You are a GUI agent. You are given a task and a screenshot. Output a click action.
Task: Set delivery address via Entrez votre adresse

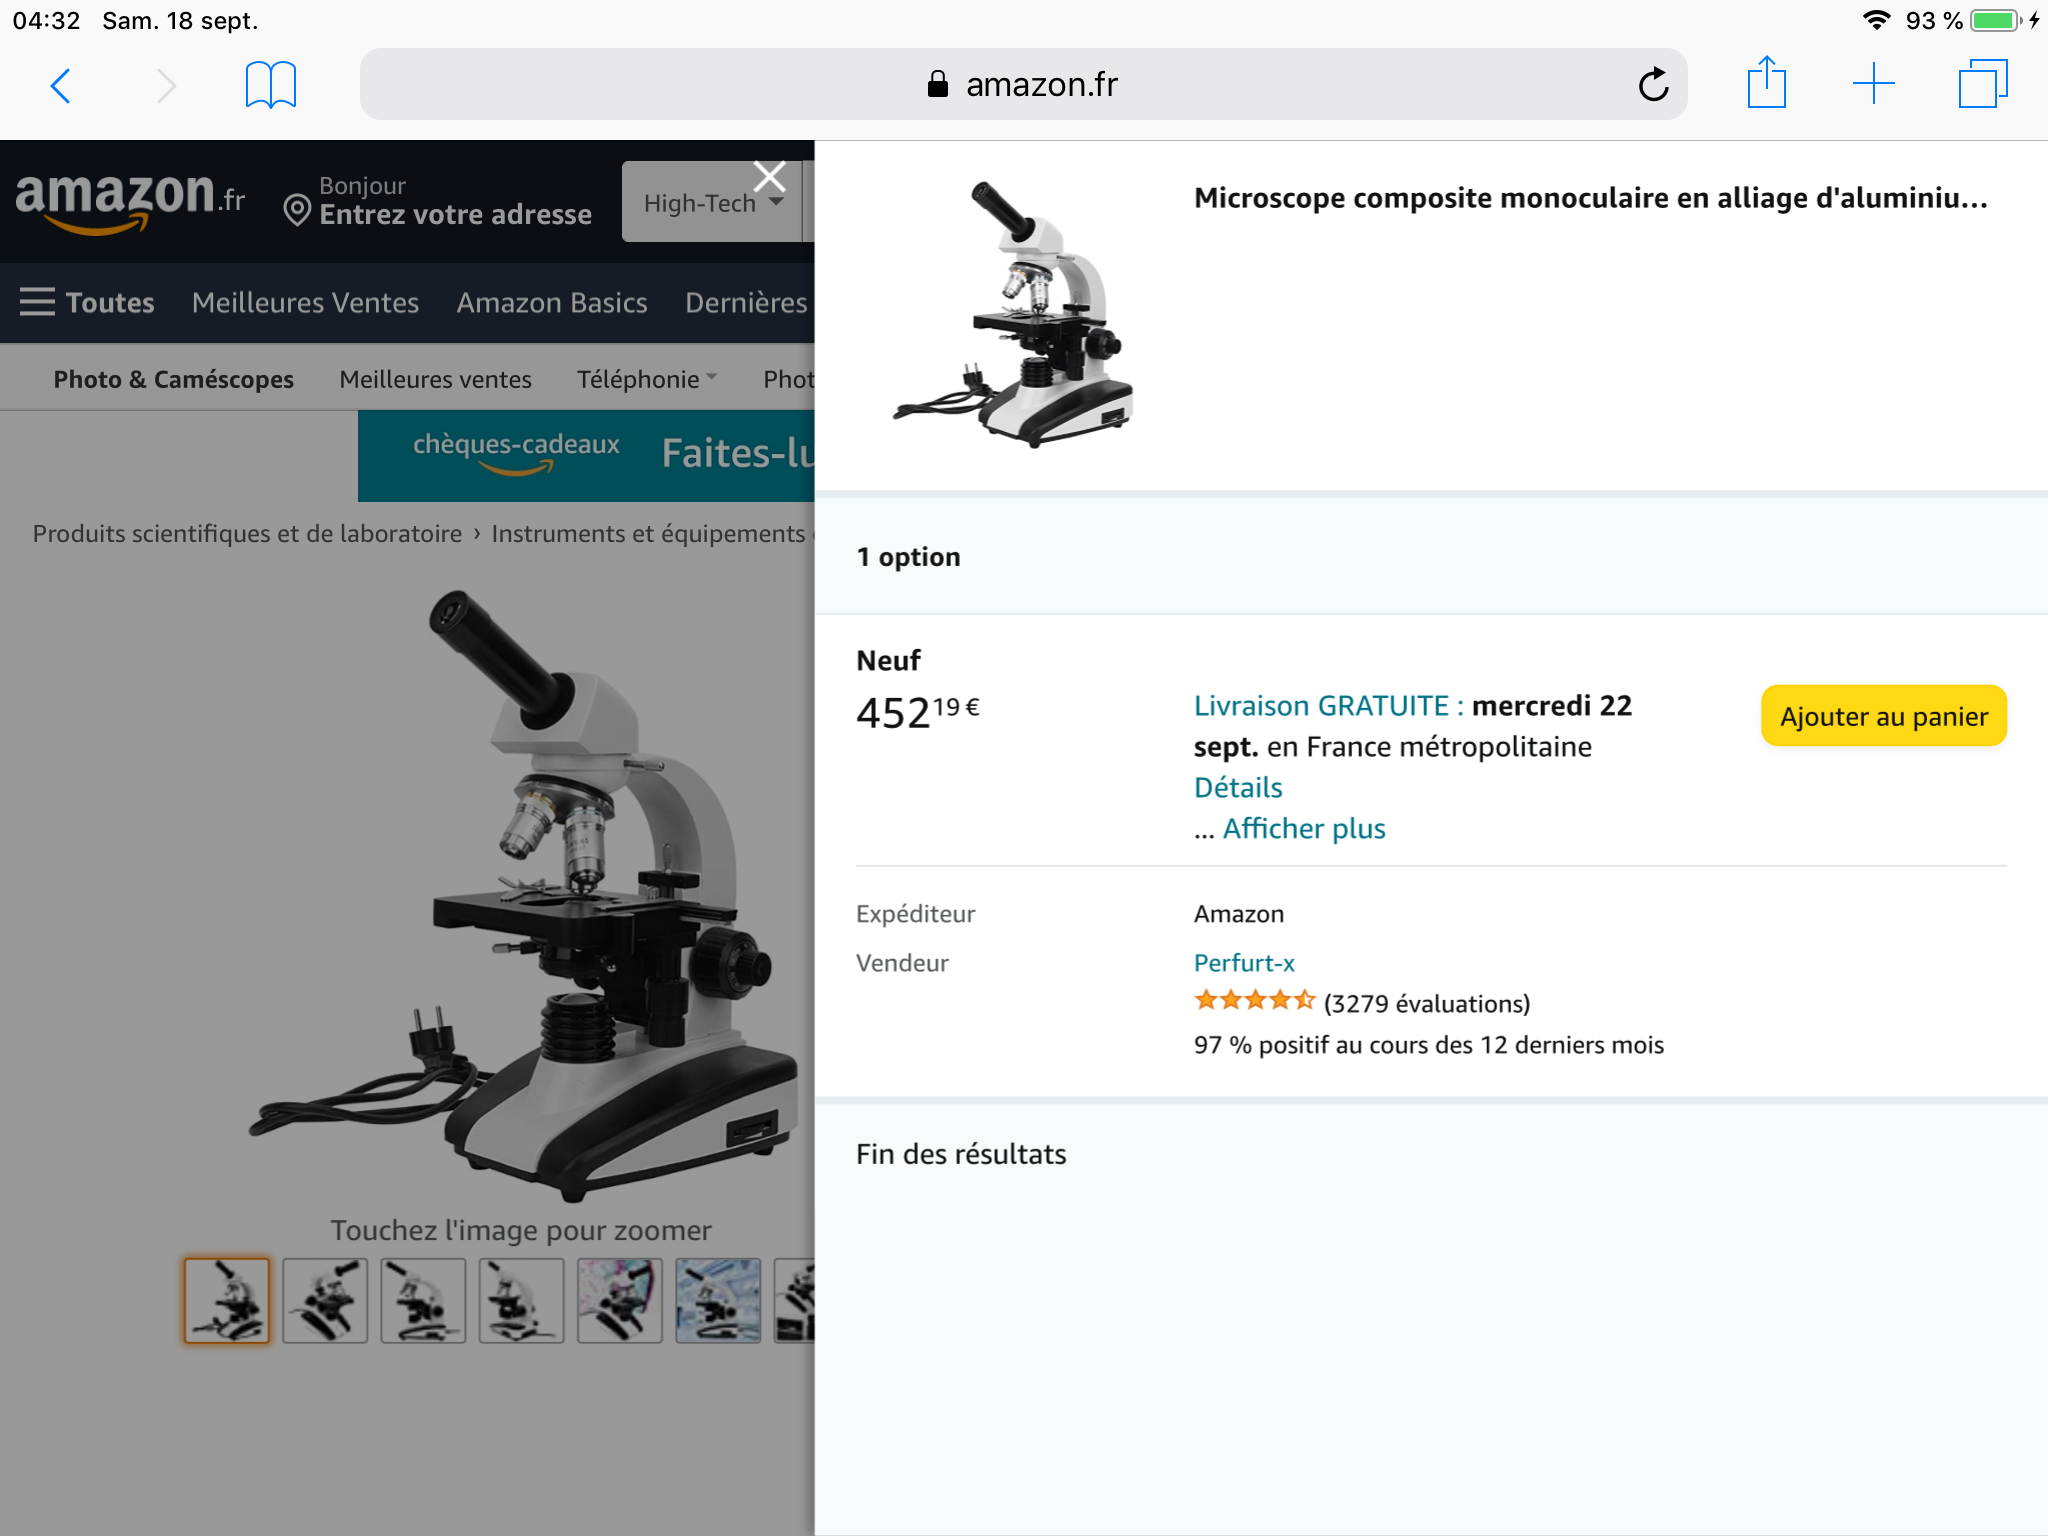tap(455, 214)
